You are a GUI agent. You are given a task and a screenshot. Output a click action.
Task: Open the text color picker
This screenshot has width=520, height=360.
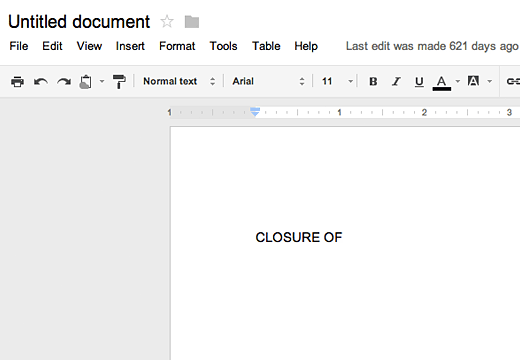442,83
